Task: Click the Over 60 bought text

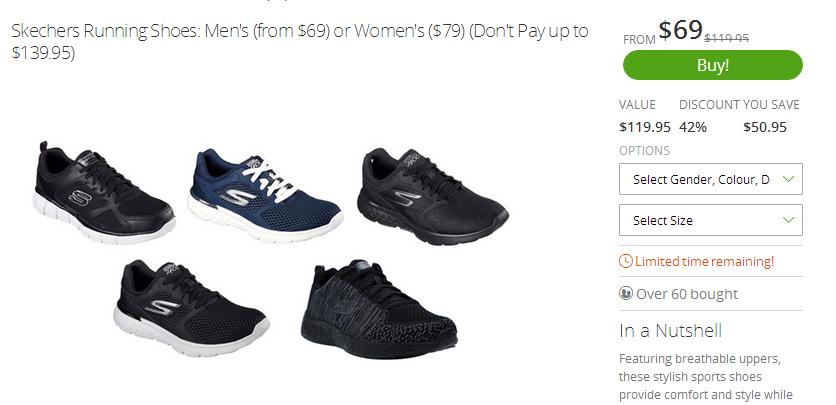Action: pos(687,294)
